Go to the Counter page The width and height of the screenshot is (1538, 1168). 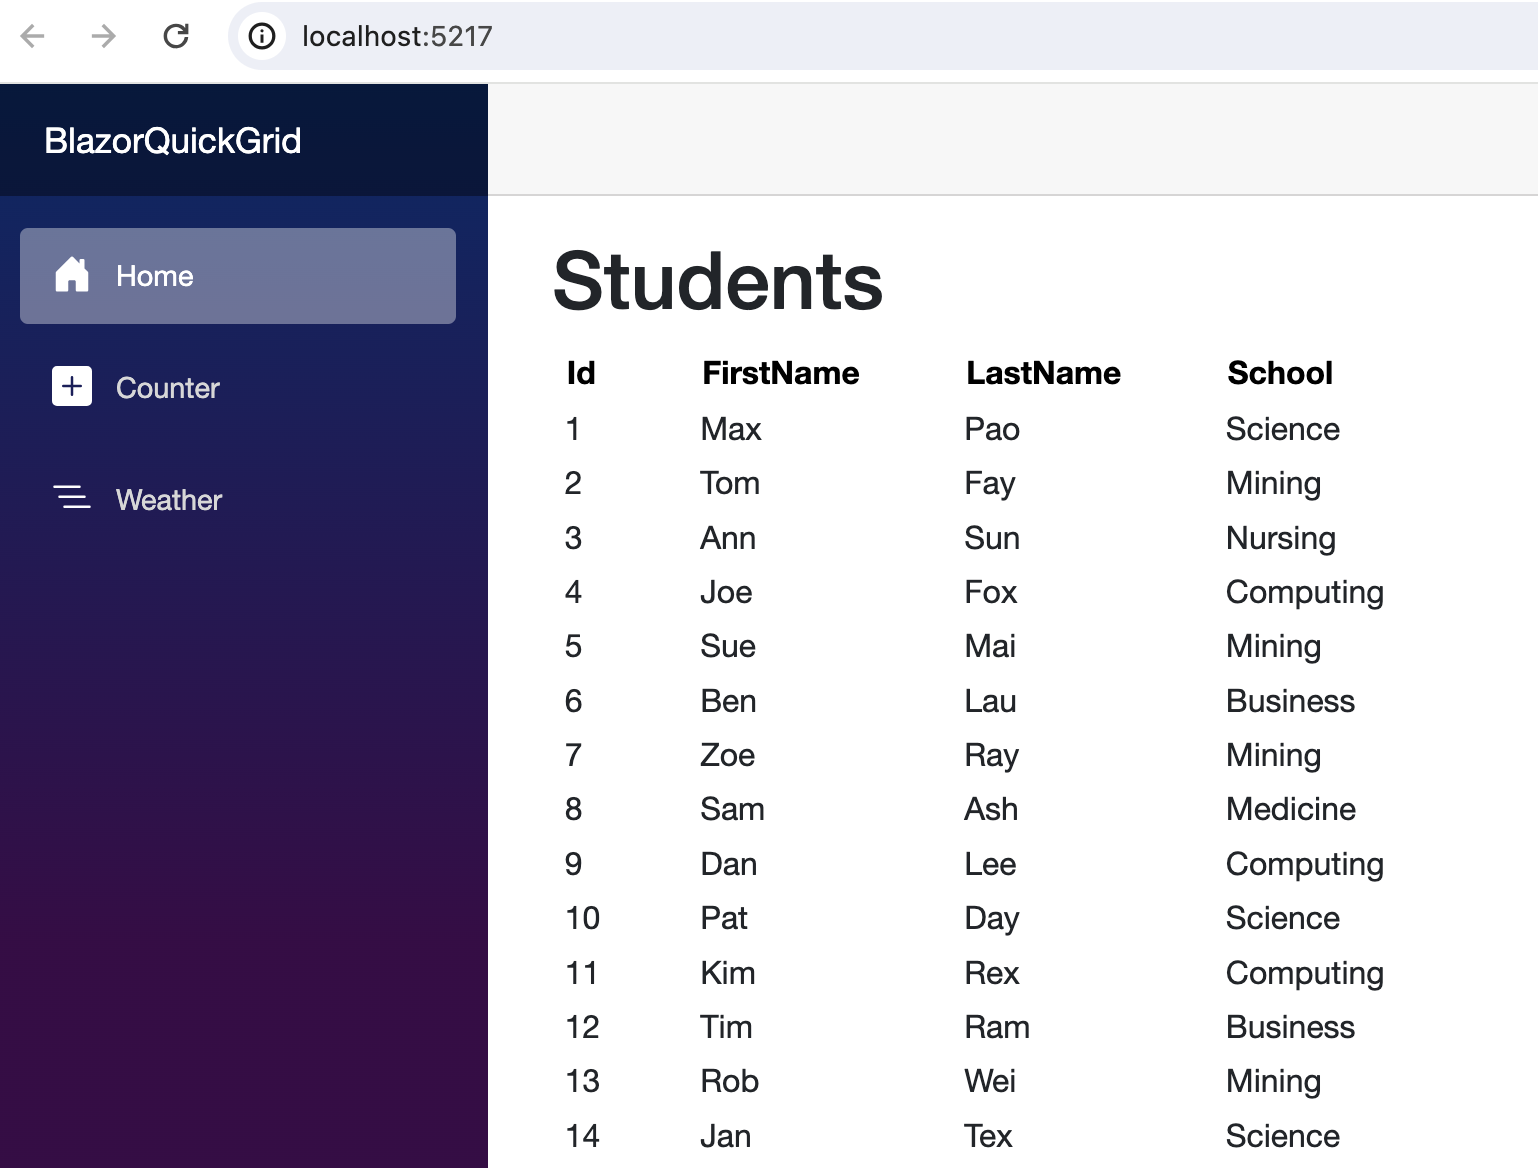point(238,388)
